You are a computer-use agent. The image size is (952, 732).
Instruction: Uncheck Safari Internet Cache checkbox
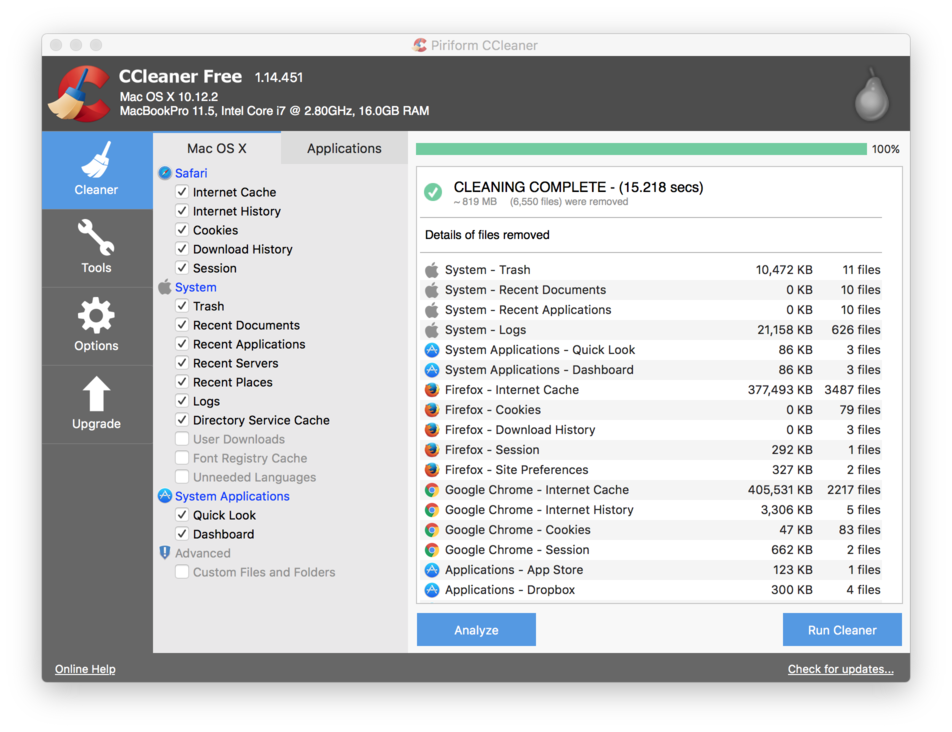[182, 192]
